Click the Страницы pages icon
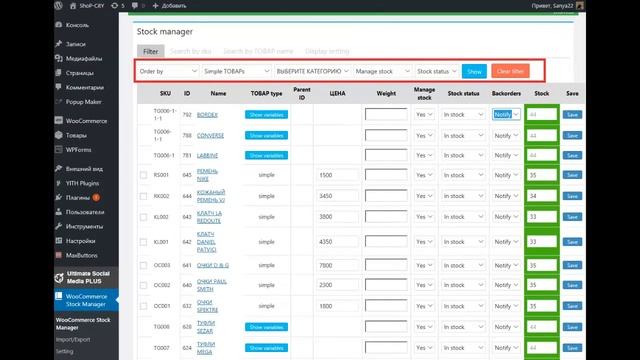Screen dimensions: 640x360 coord(59,73)
